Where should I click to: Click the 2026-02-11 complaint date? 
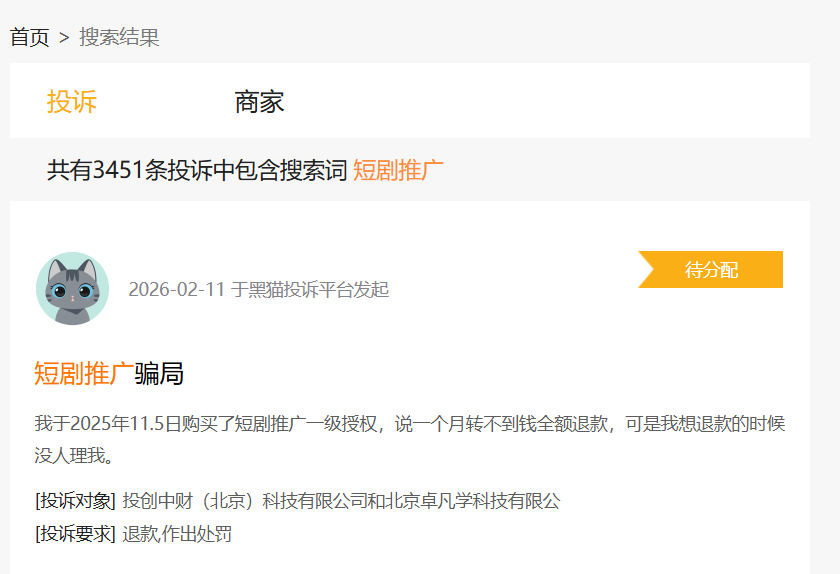[x=176, y=290]
